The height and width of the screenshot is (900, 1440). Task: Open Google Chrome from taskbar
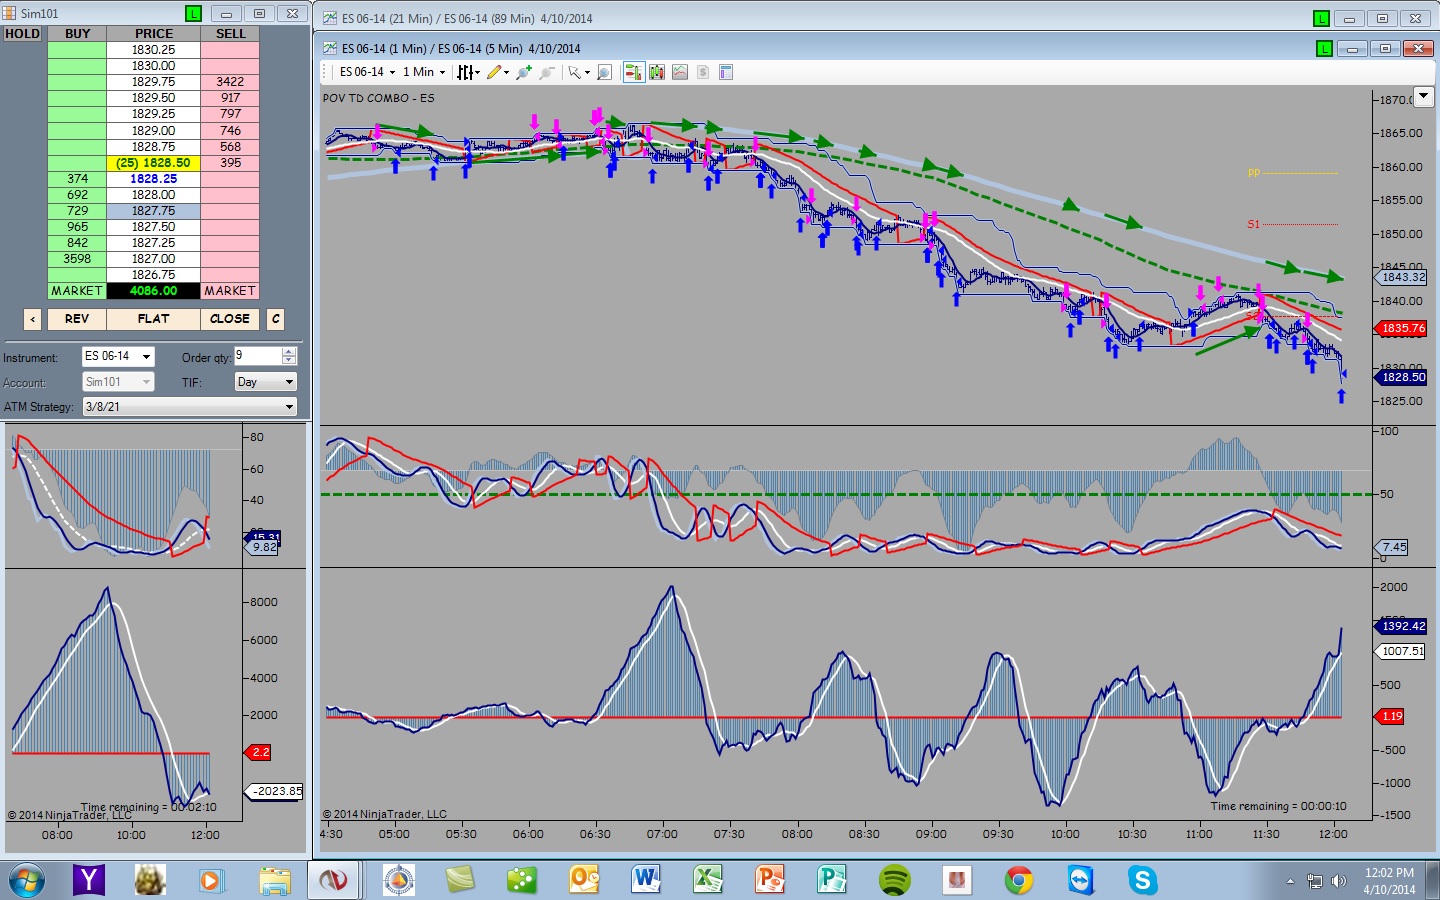pos(1019,880)
